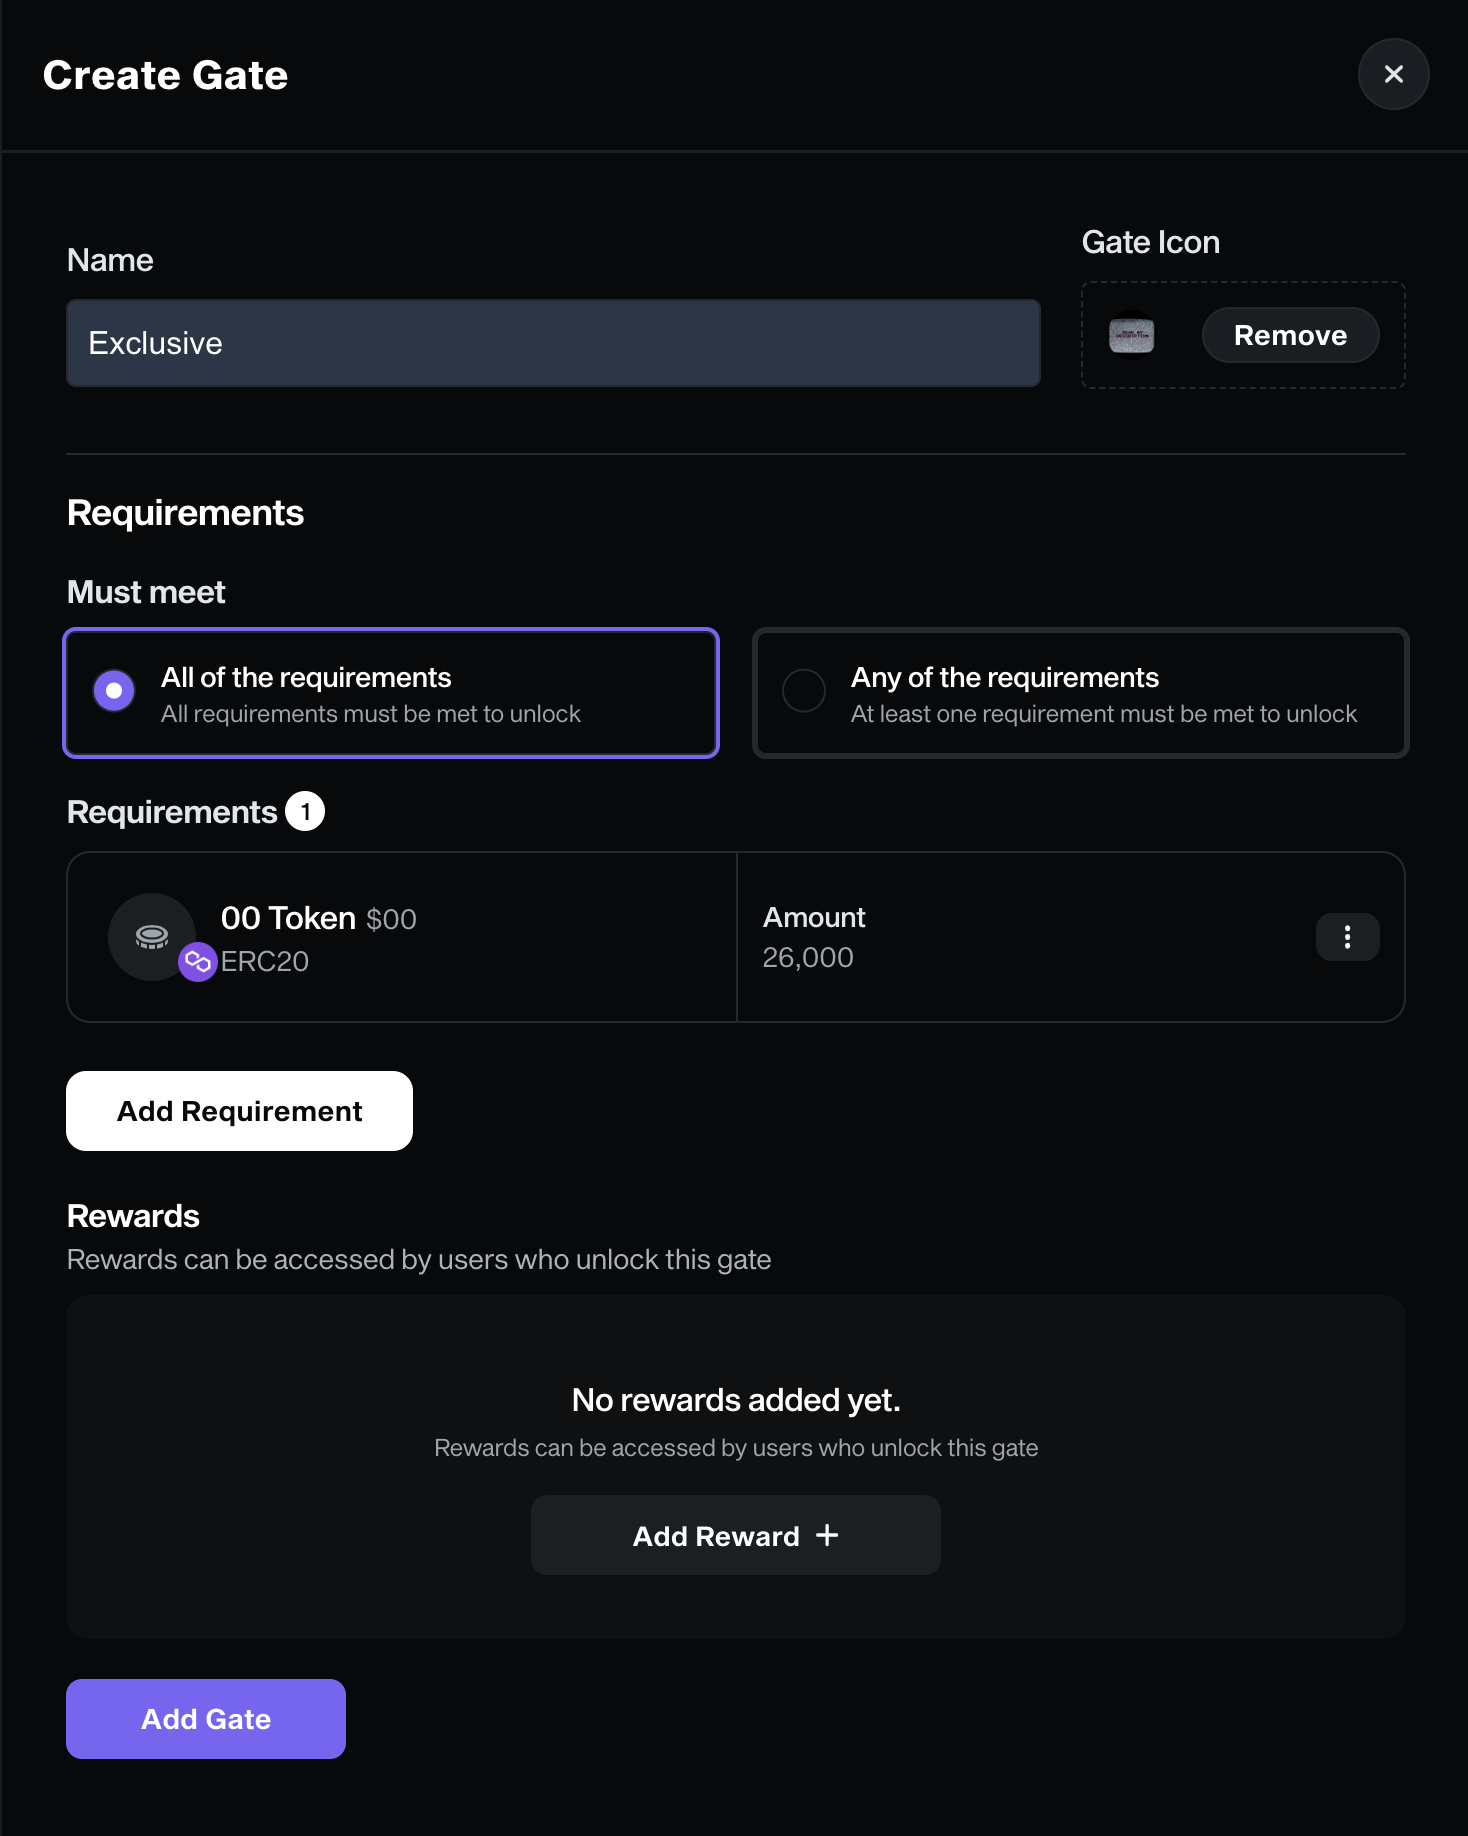
Task: Close the Create Gate dialog
Action: (x=1393, y=74)
